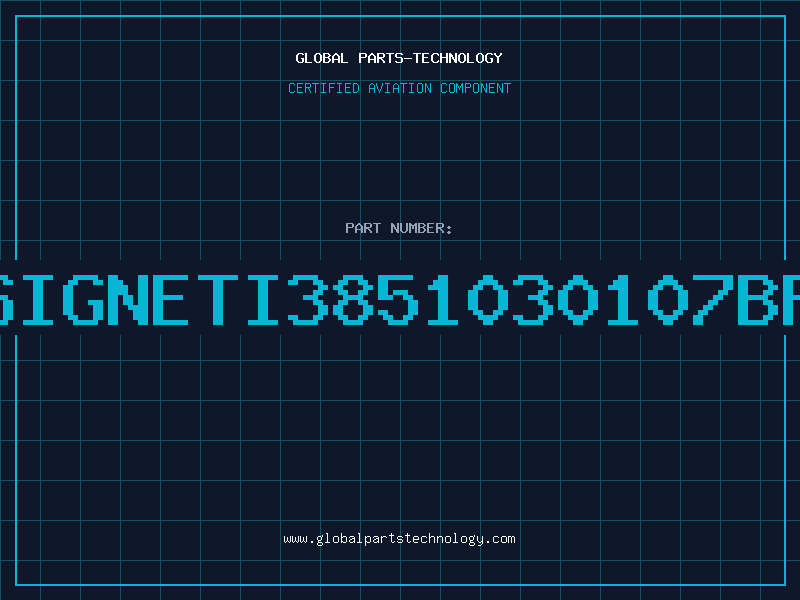The image size is (800, 600).
Task: Click the GLOBAL PARTS-TECHNOLOGY heading
Action: (399, 58)
